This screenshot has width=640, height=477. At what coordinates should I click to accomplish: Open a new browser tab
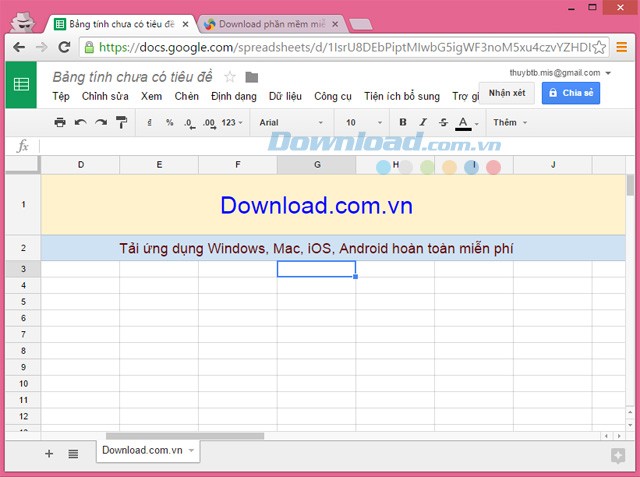(x=361, y=24)
